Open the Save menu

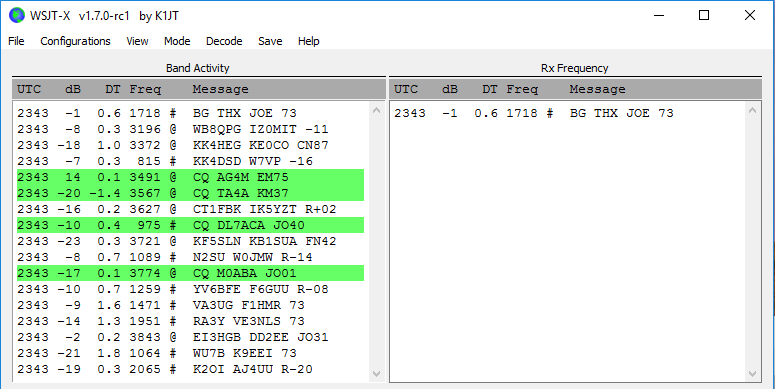pos(270,41)
